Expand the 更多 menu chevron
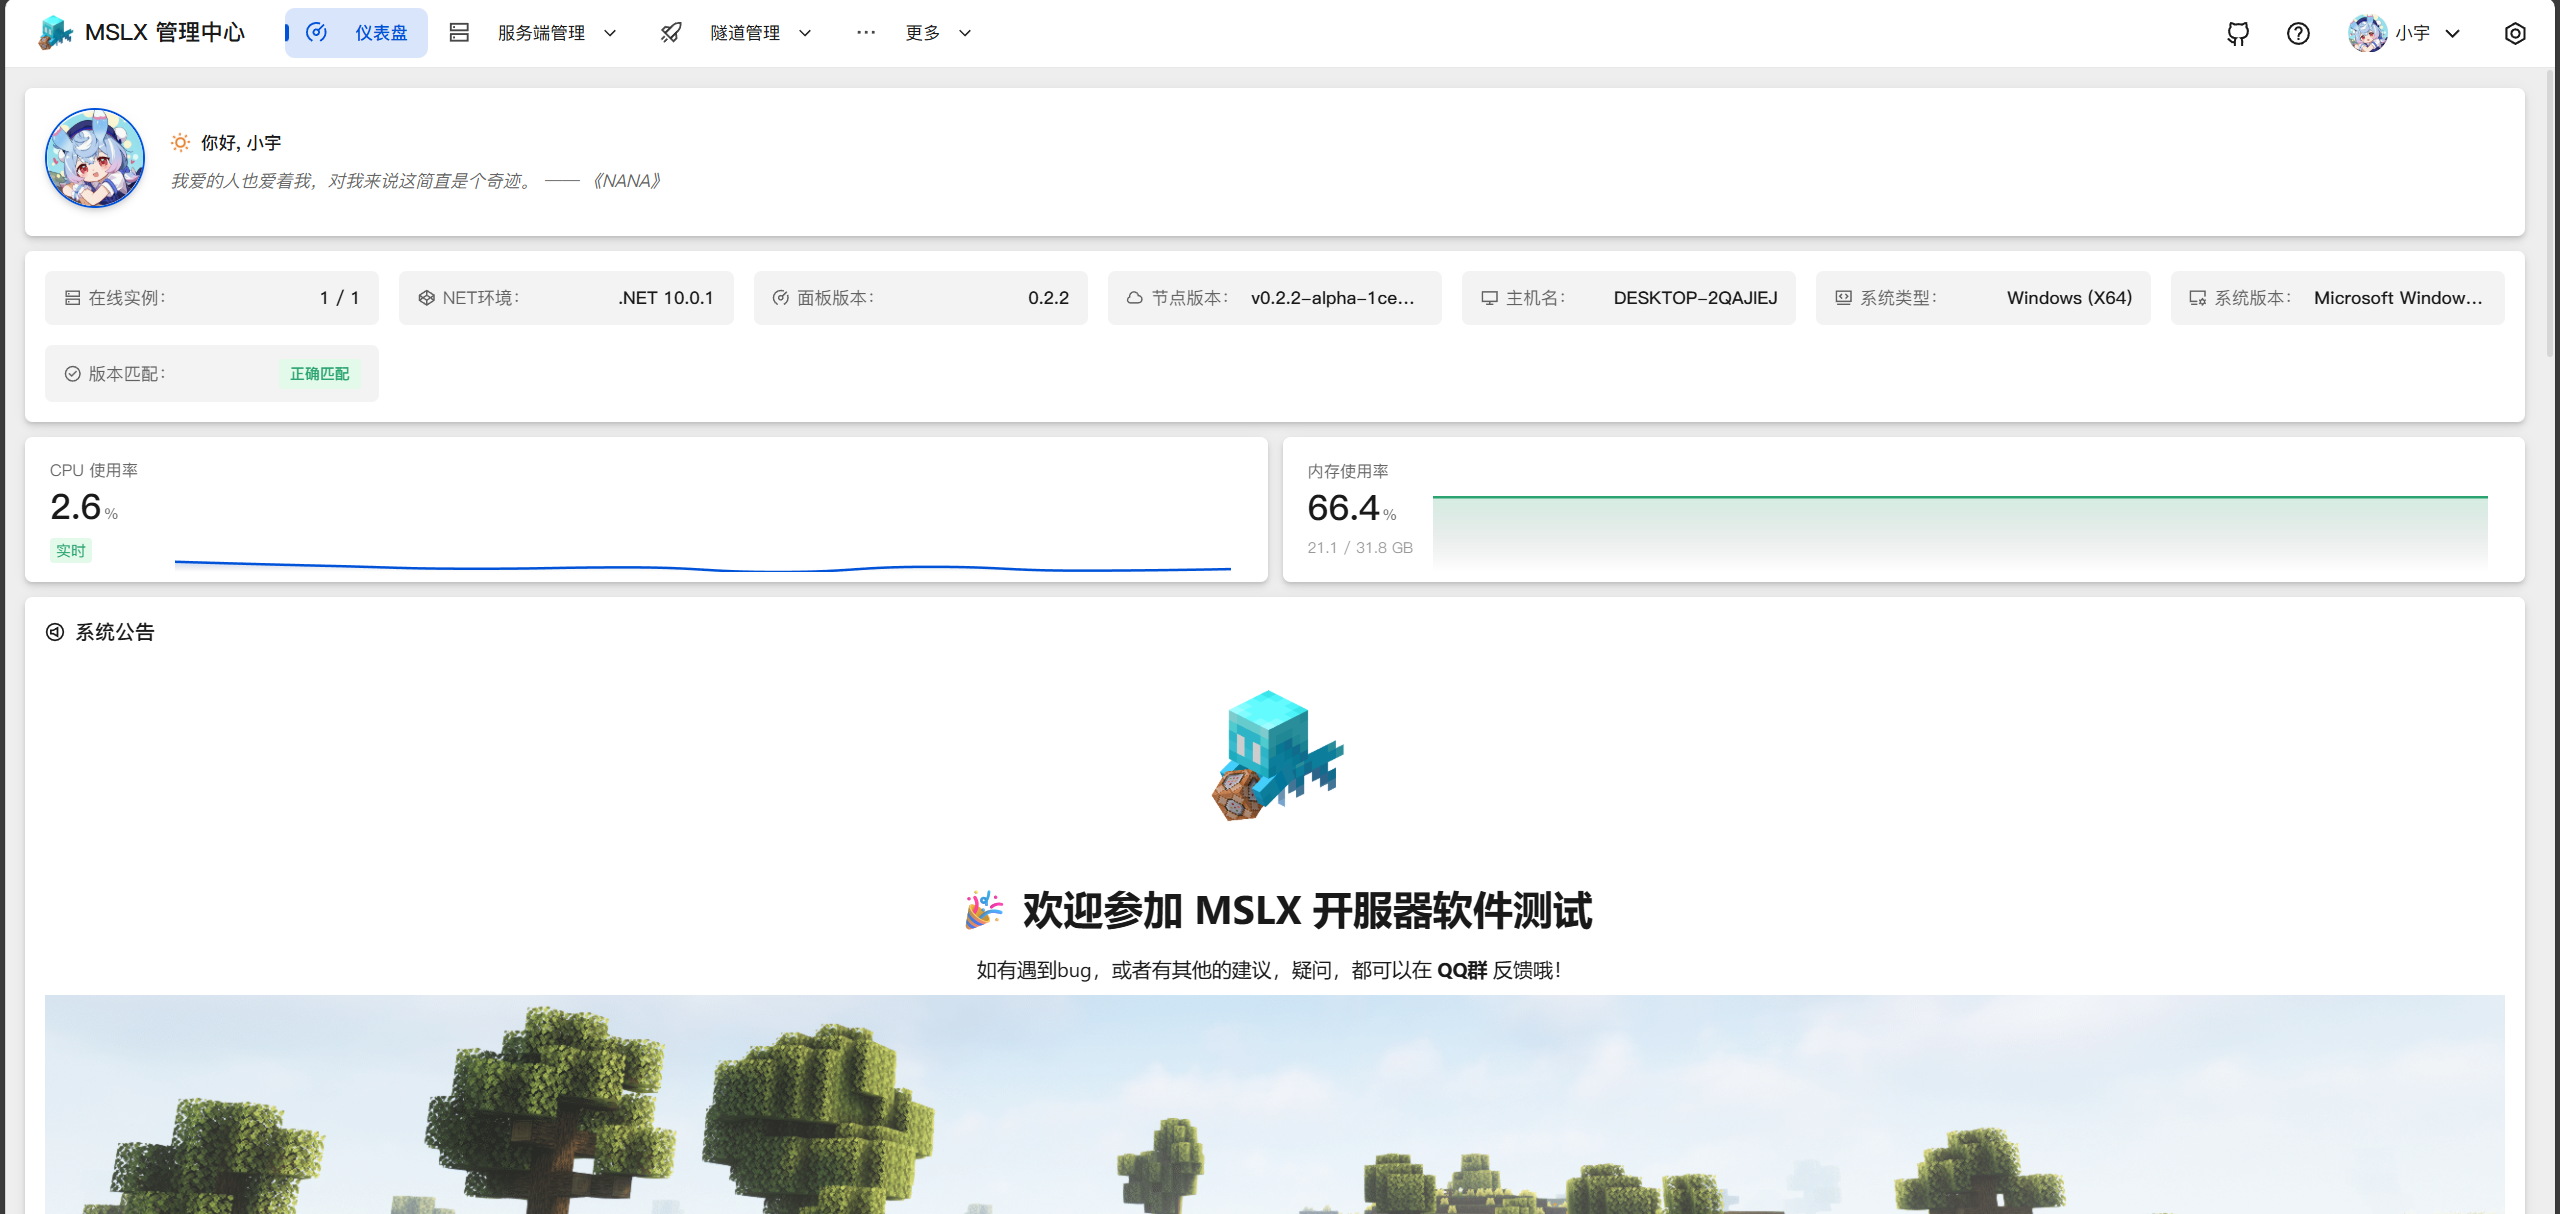The width and height of the screenshot is (2560, 1214). pyautogui.click(x=965, y=33)
